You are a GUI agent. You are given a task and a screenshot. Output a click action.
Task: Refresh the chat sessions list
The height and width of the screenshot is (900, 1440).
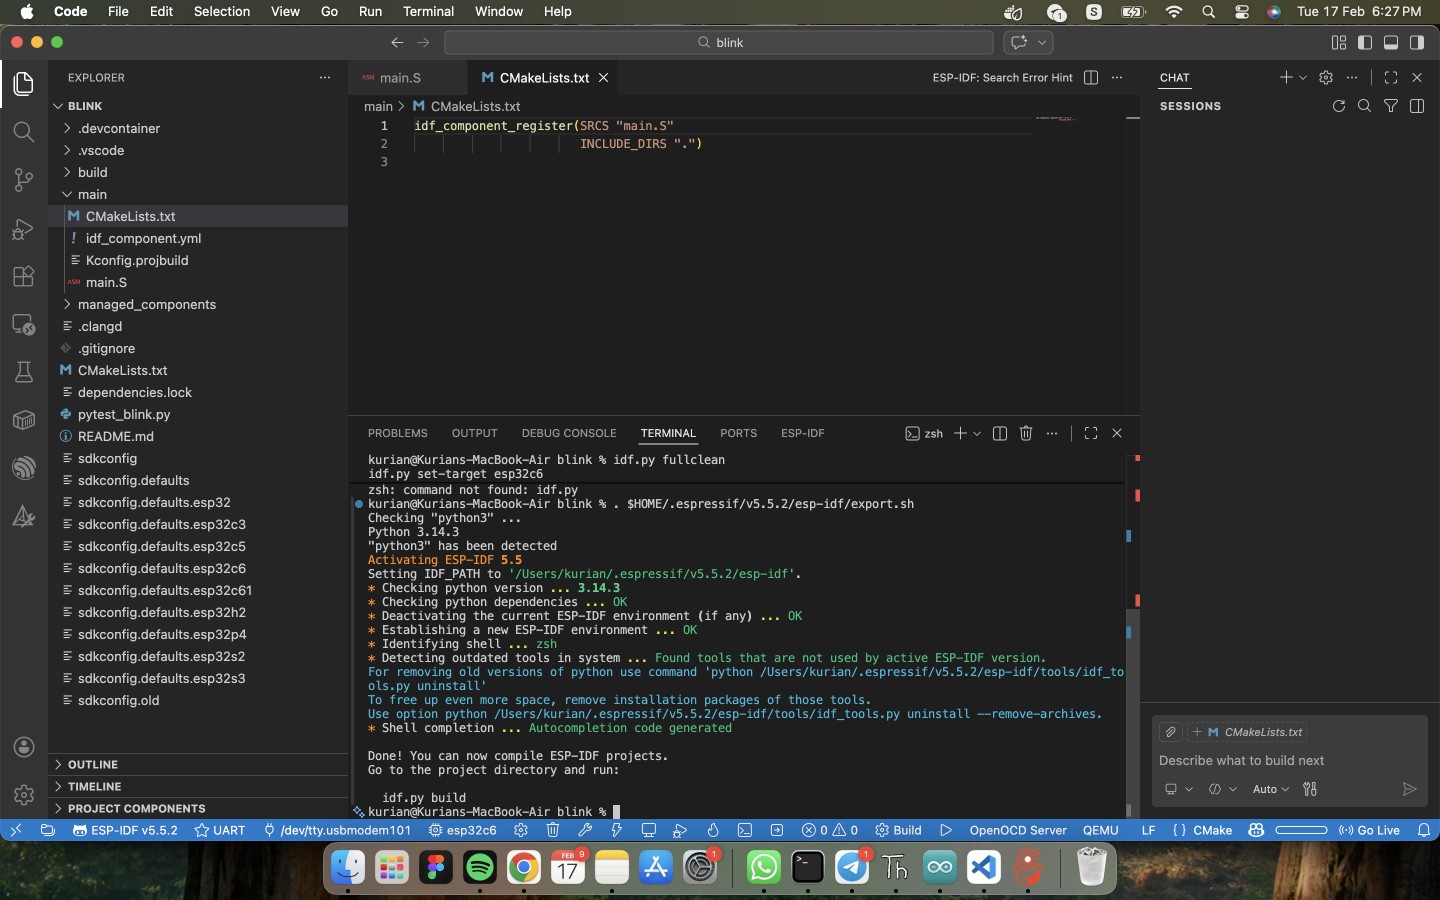click(x=1338, y=106)
